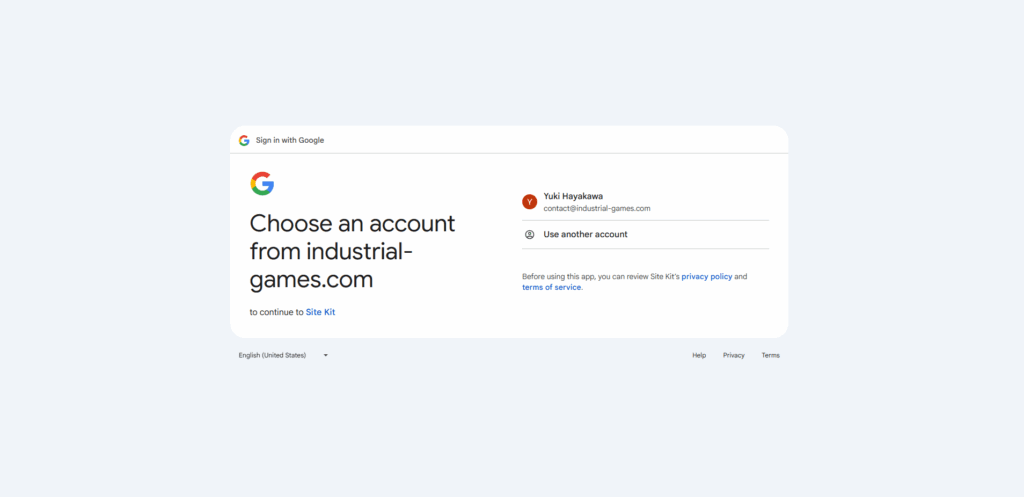
Task: Click the Choose an account heading
Action: point(352,223)
